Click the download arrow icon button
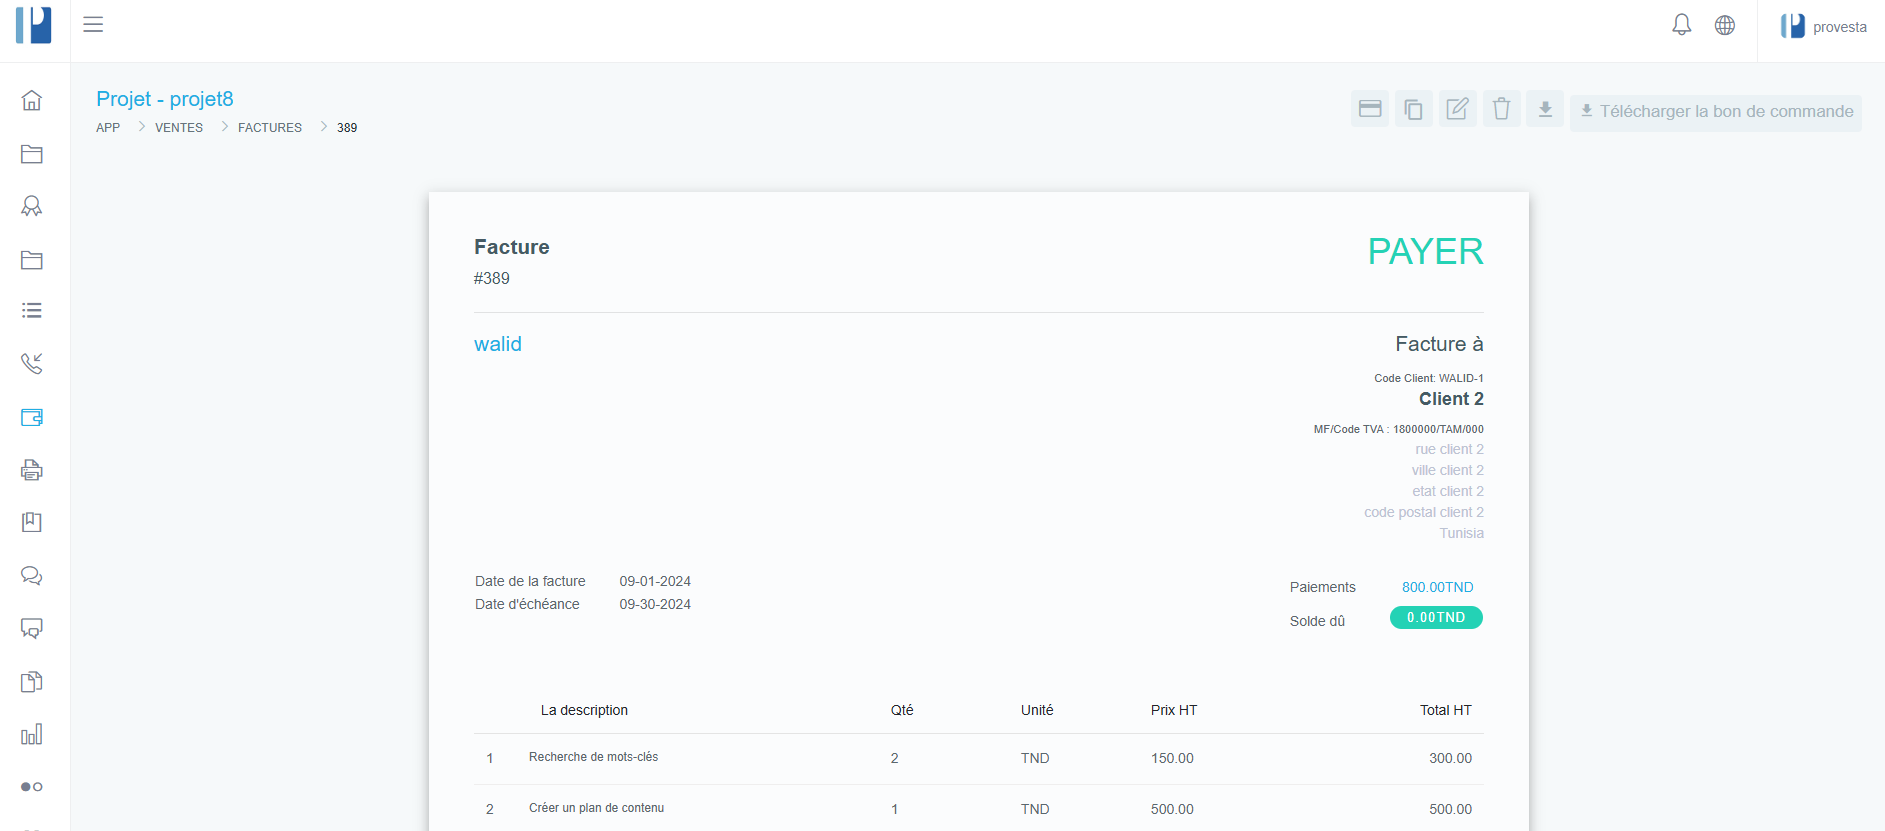The image size is (1885, 831). (1545, 109)
